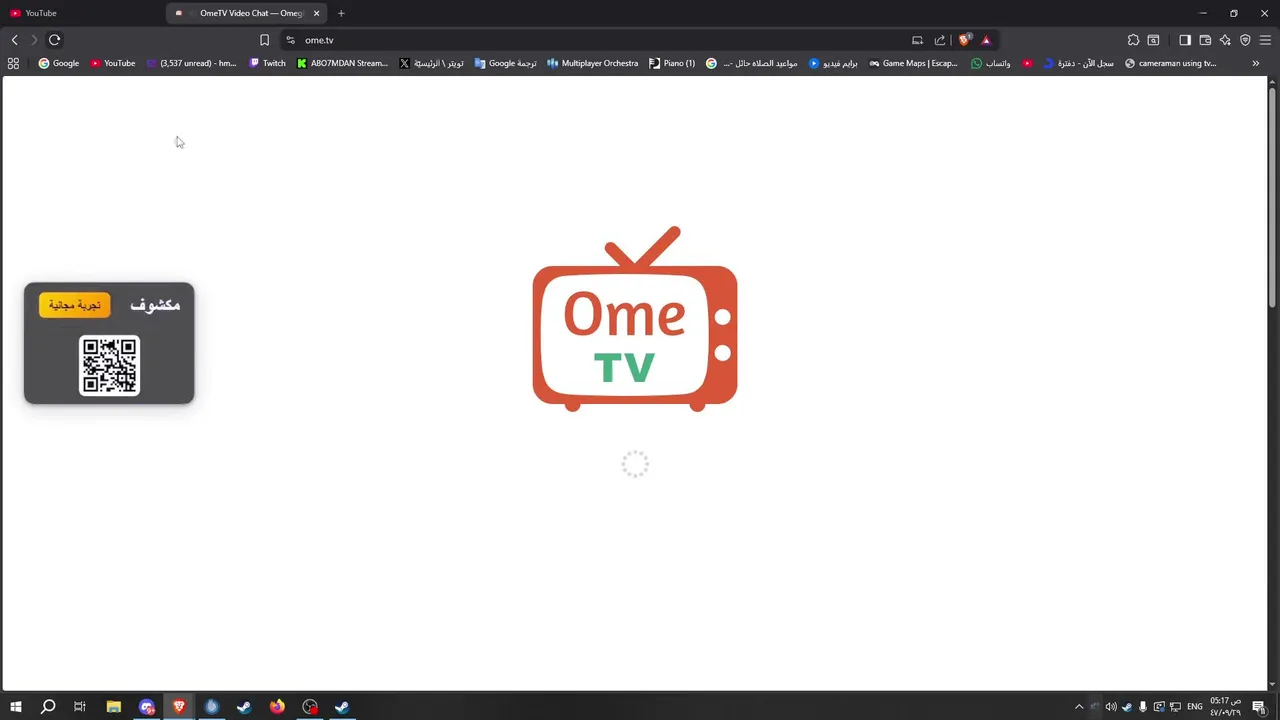
Task: Open the Windows Start menu
Action: pyautogui.click(x=15, y=707)
